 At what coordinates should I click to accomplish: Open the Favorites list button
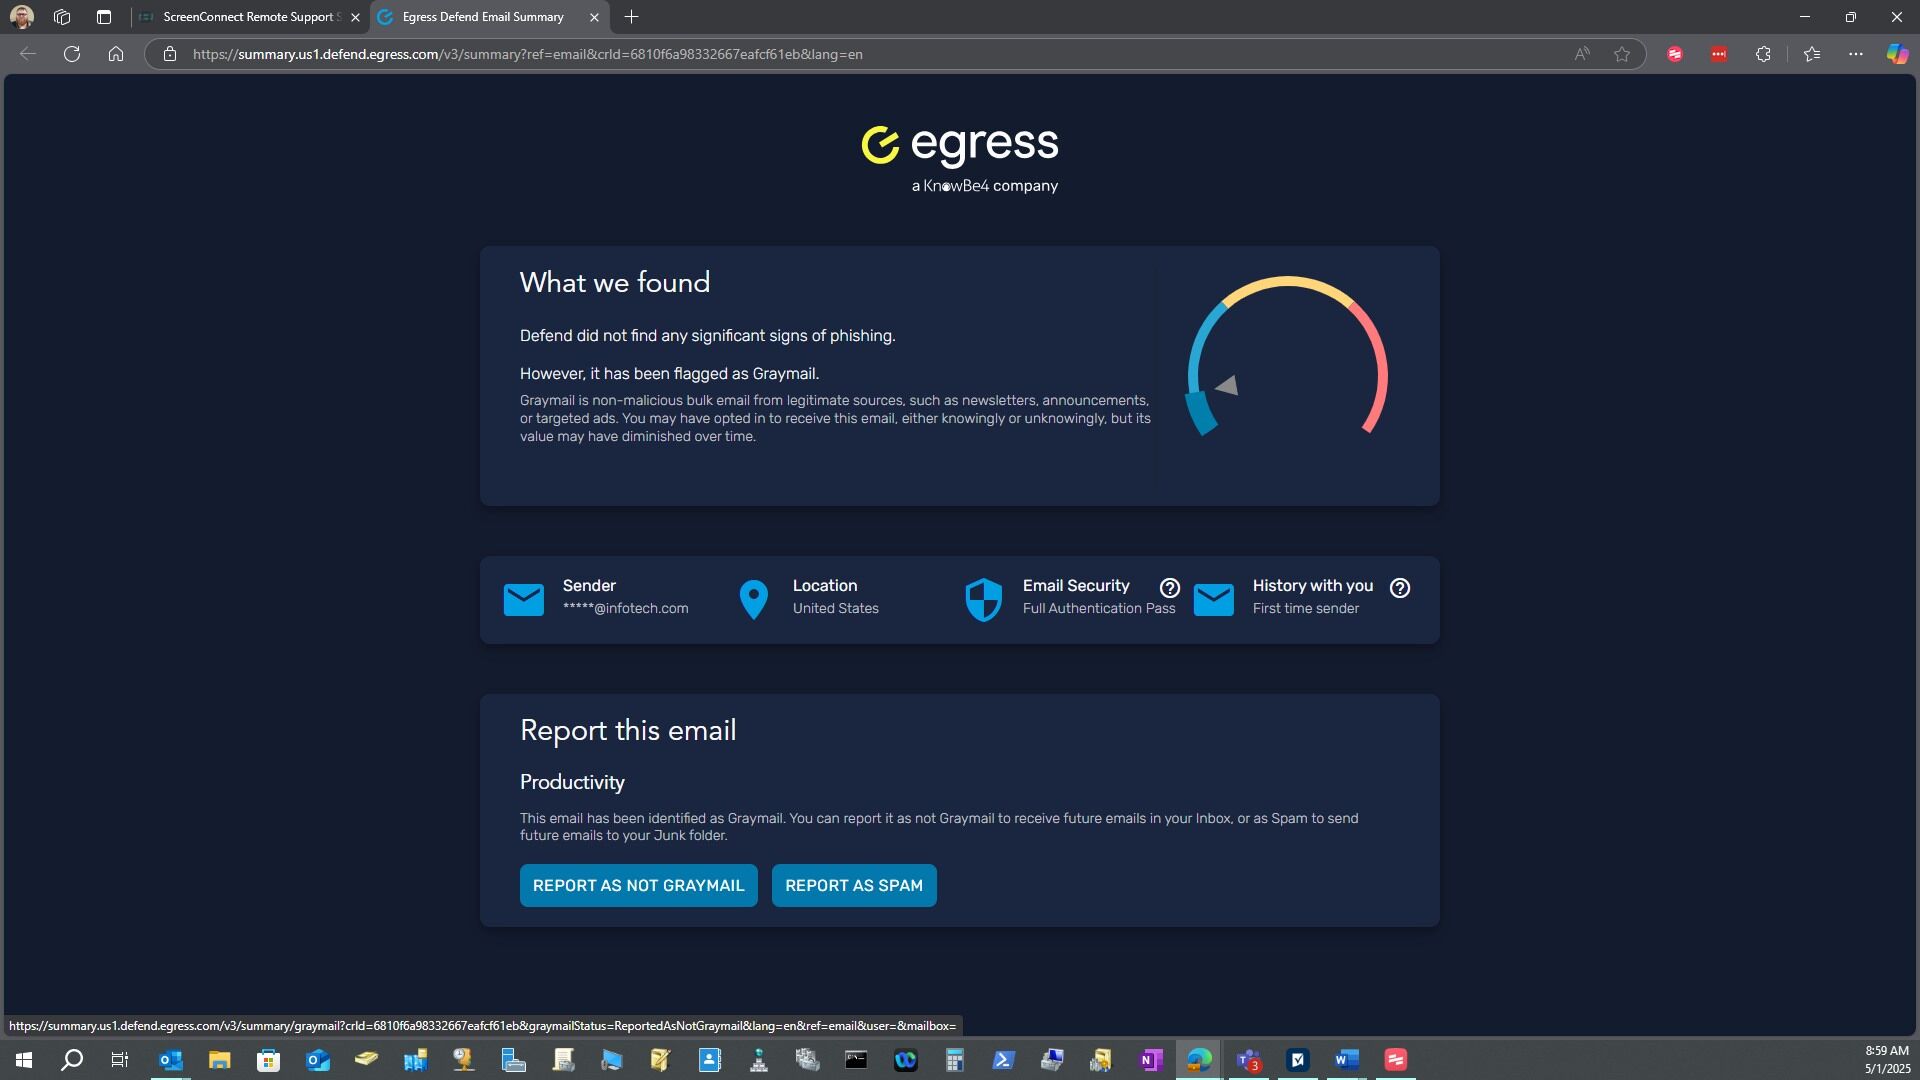tap(1812, 54)
